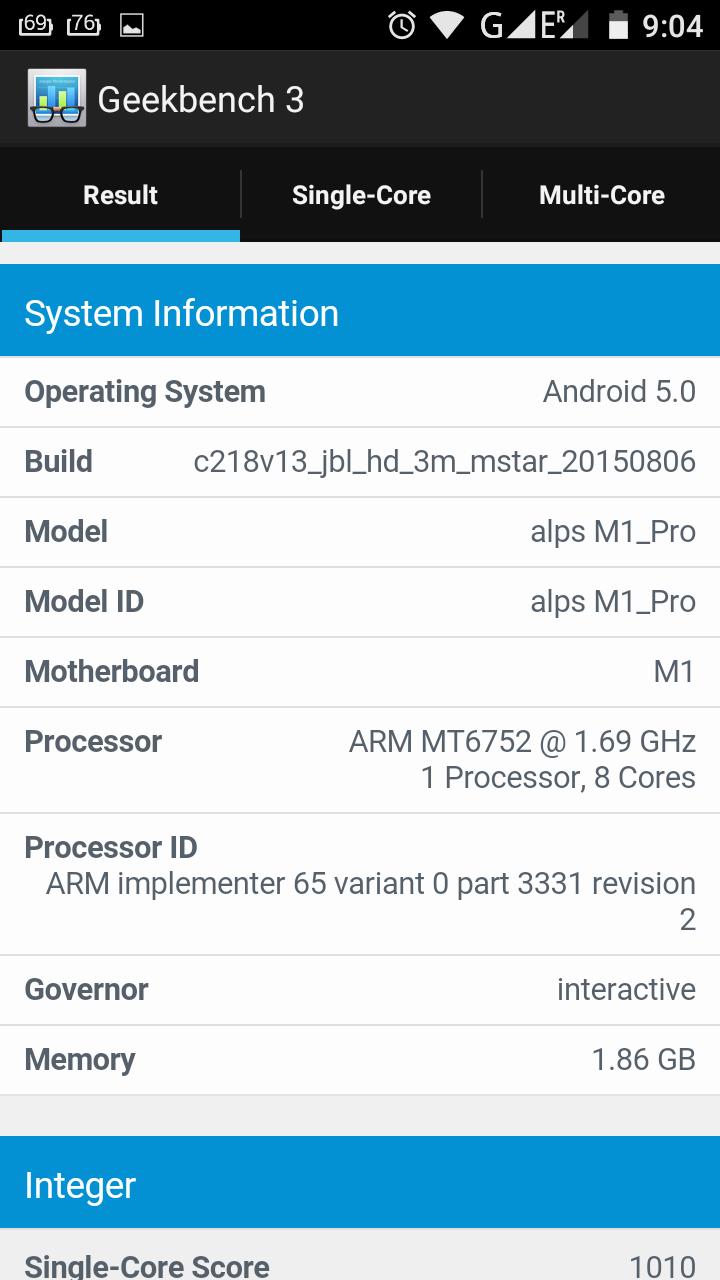Tap the Wi-Fi signal status icon
Image resolution: width=720 pixels, height=1280 pixels.
[x=447, y=25]
